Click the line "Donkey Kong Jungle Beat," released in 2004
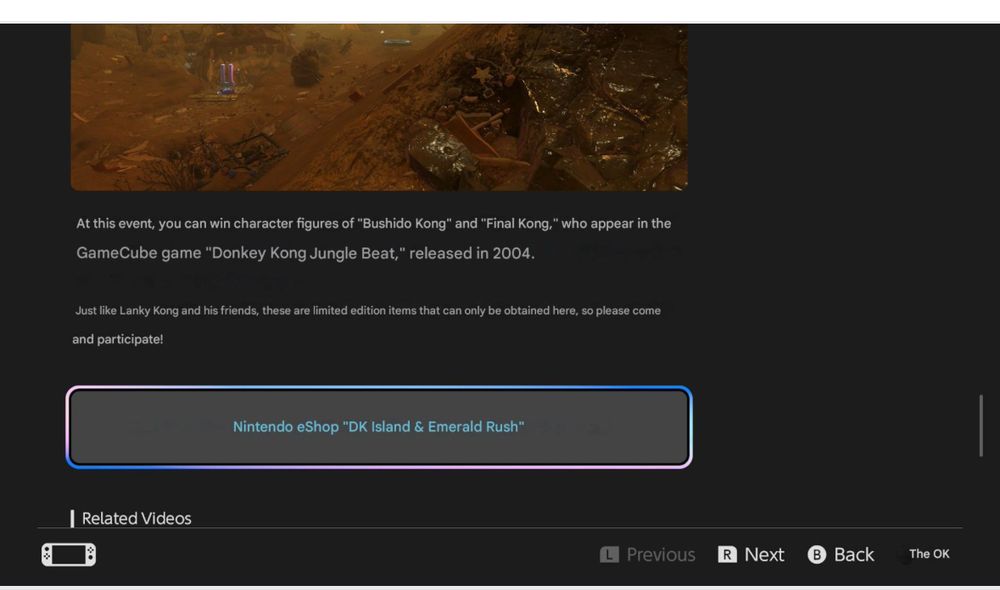This screenshot has height=590, width=1000. pos(305,253)
